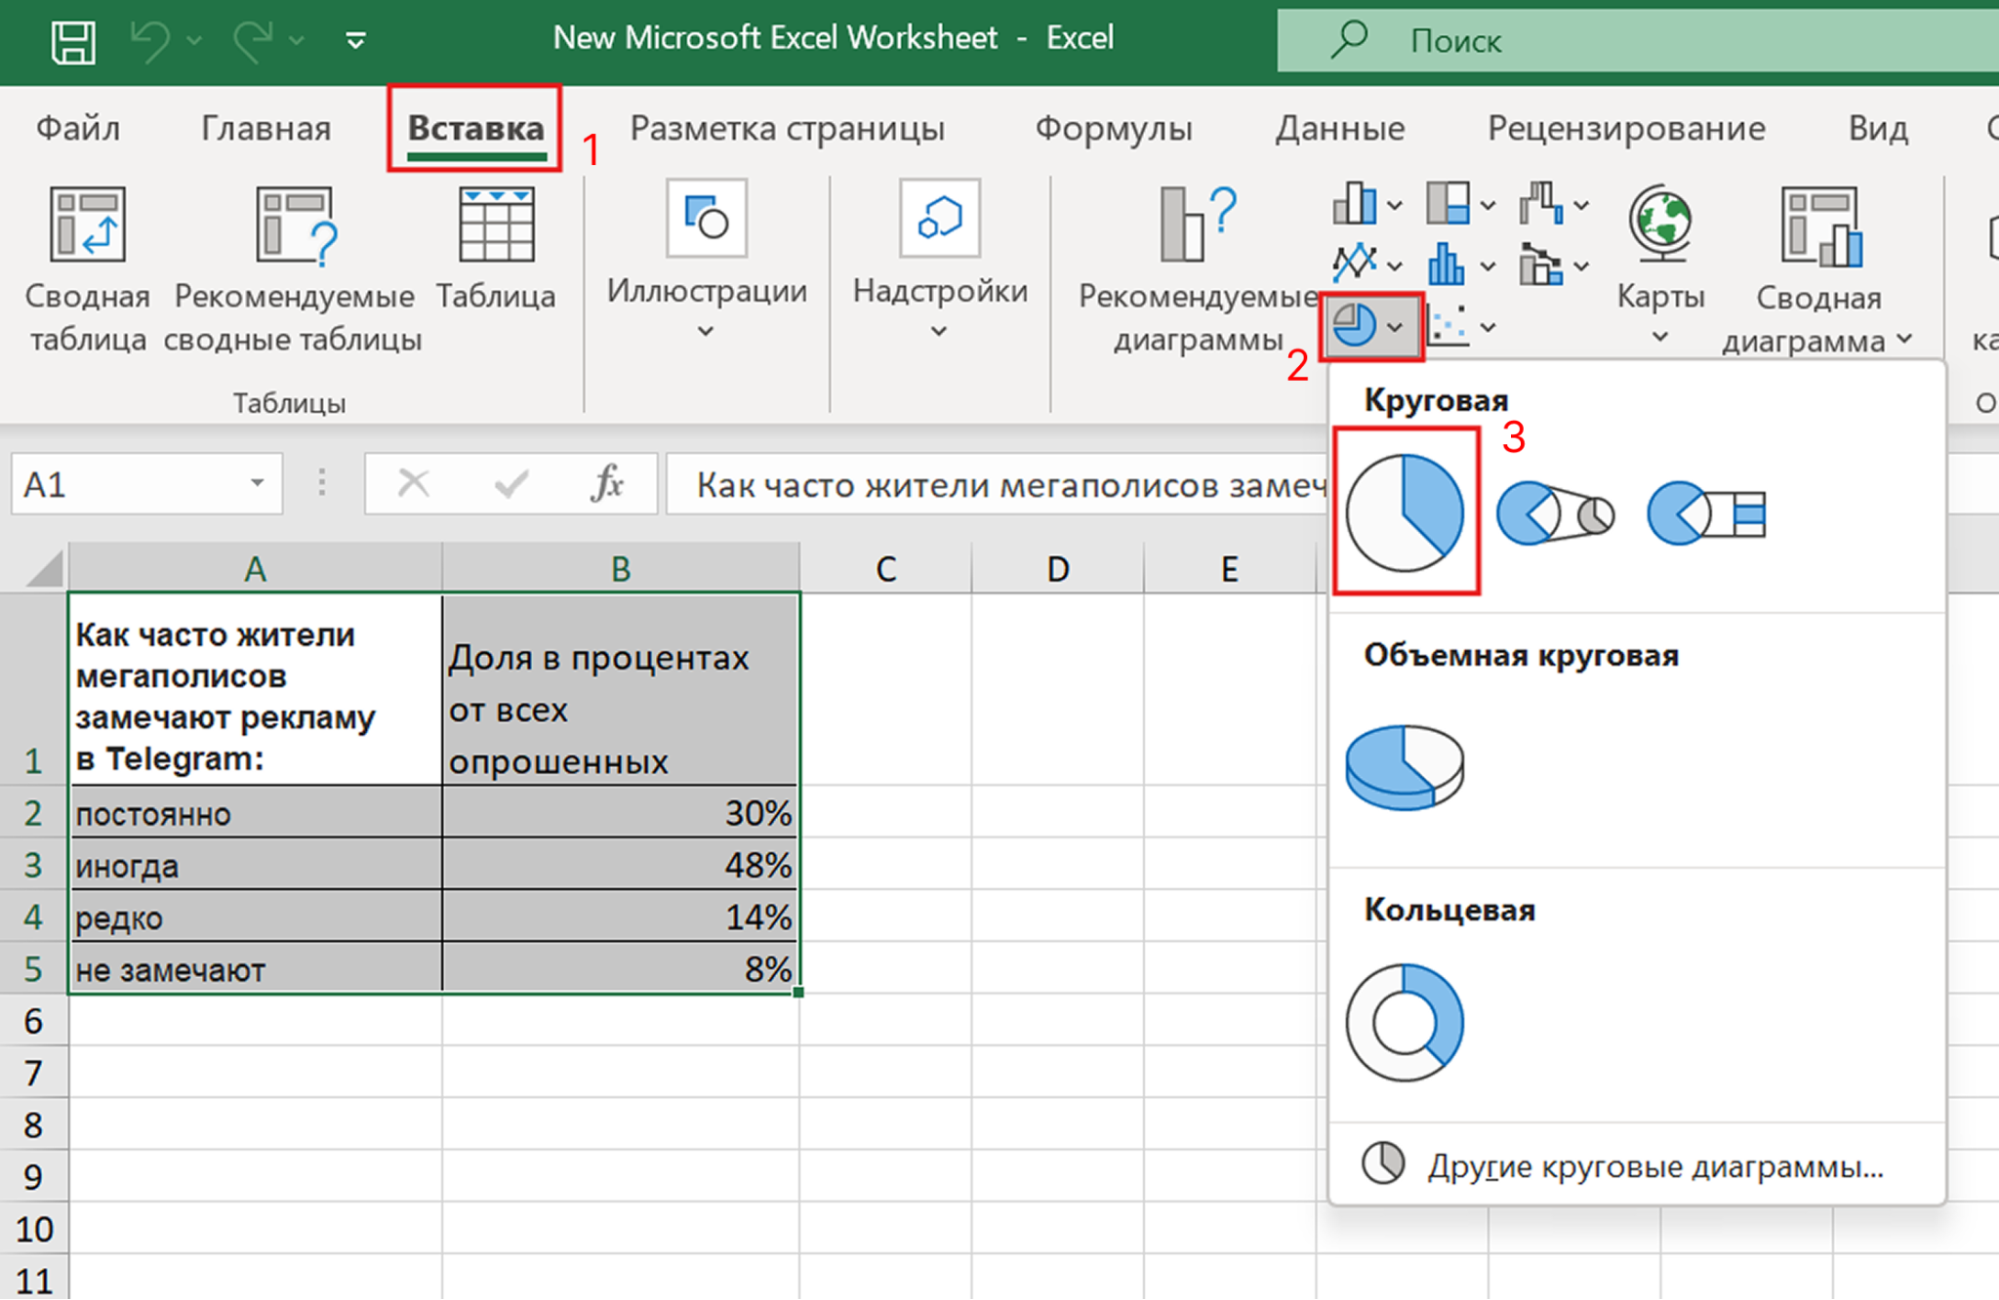Select the basic 2-D pie chart

pyautogui.click(x=1405, y=512)
